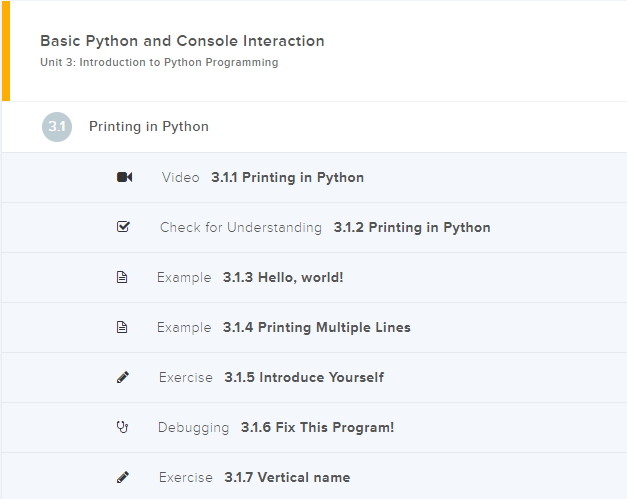Viewport: 627px width, 499px height.
Task: Click the Check for Understanding label
Action: coord(241,228)
